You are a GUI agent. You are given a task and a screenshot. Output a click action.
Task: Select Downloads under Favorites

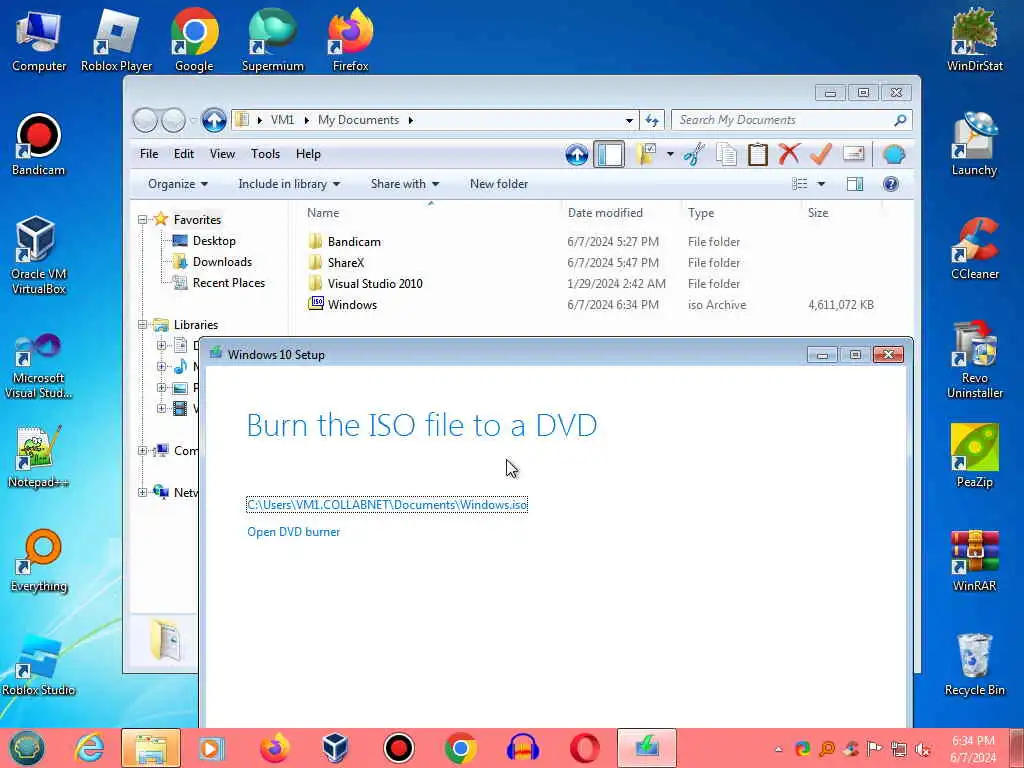(222, 262)
